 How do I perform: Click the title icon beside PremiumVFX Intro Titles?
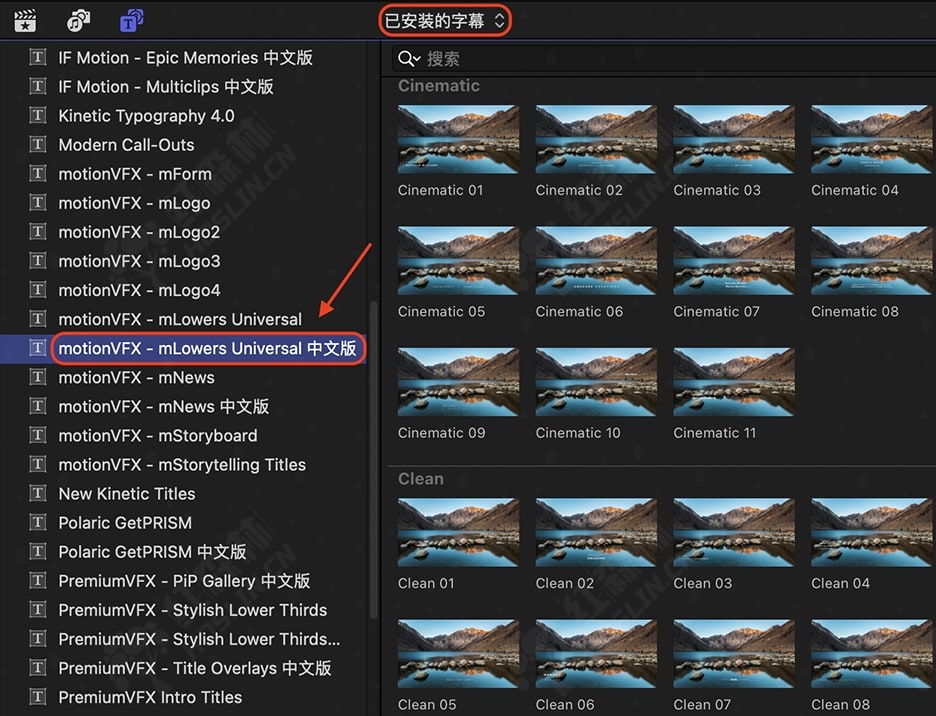(38, 697)
